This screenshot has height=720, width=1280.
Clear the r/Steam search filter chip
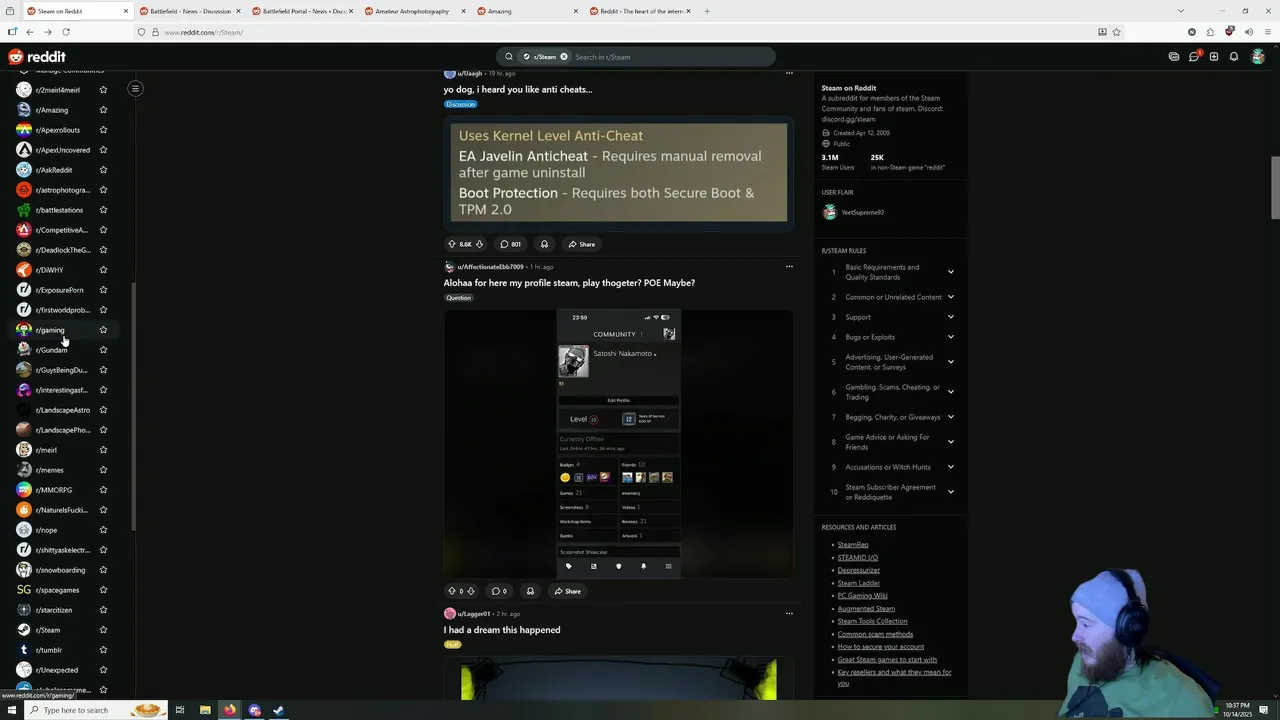(564, 57)
